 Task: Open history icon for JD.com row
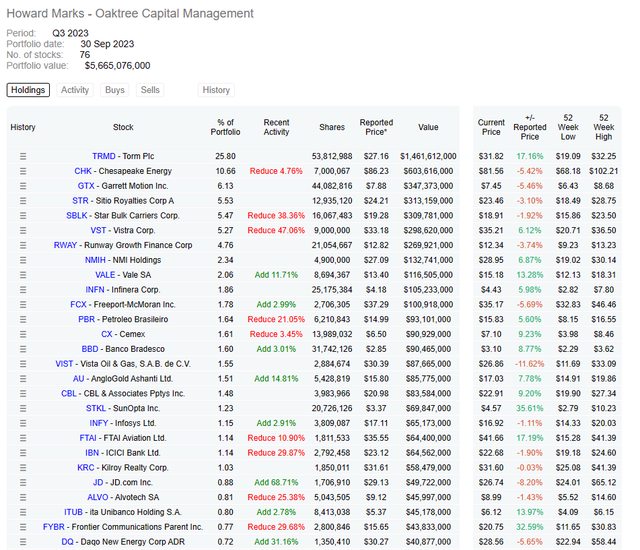click(x=23, y=482)
